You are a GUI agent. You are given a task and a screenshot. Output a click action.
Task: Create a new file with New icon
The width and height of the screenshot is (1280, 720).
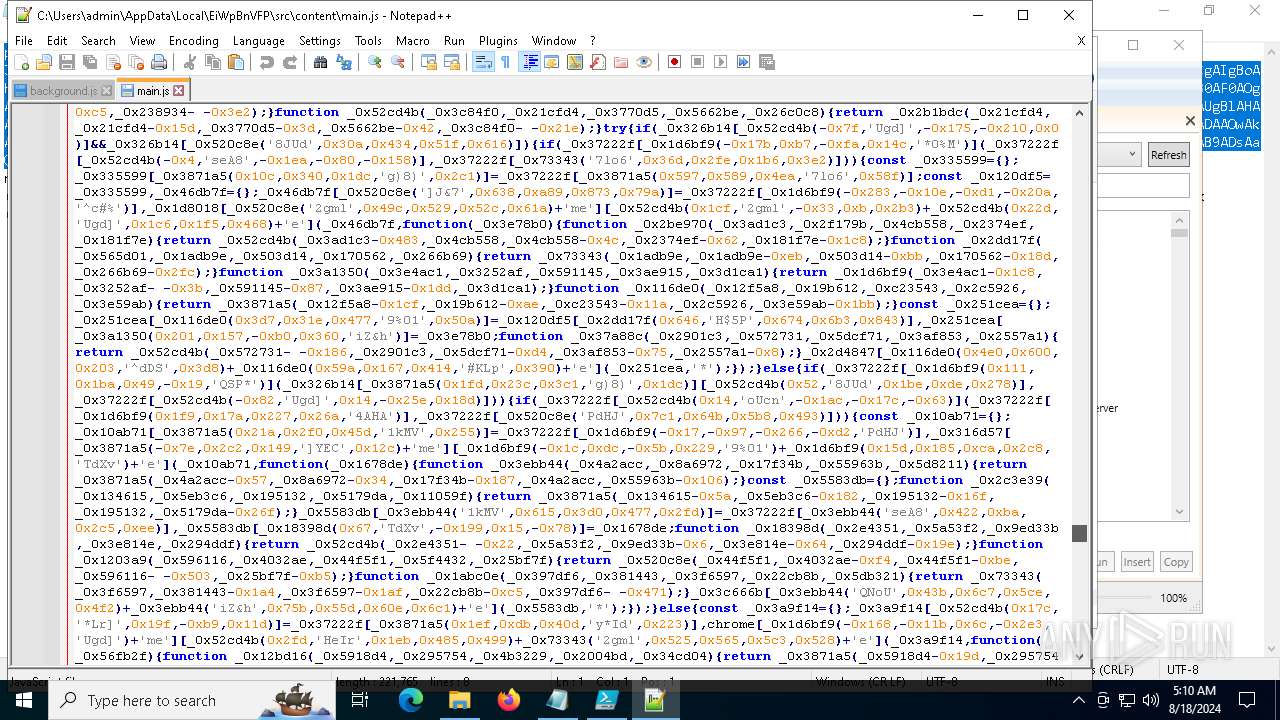point(21,62)
